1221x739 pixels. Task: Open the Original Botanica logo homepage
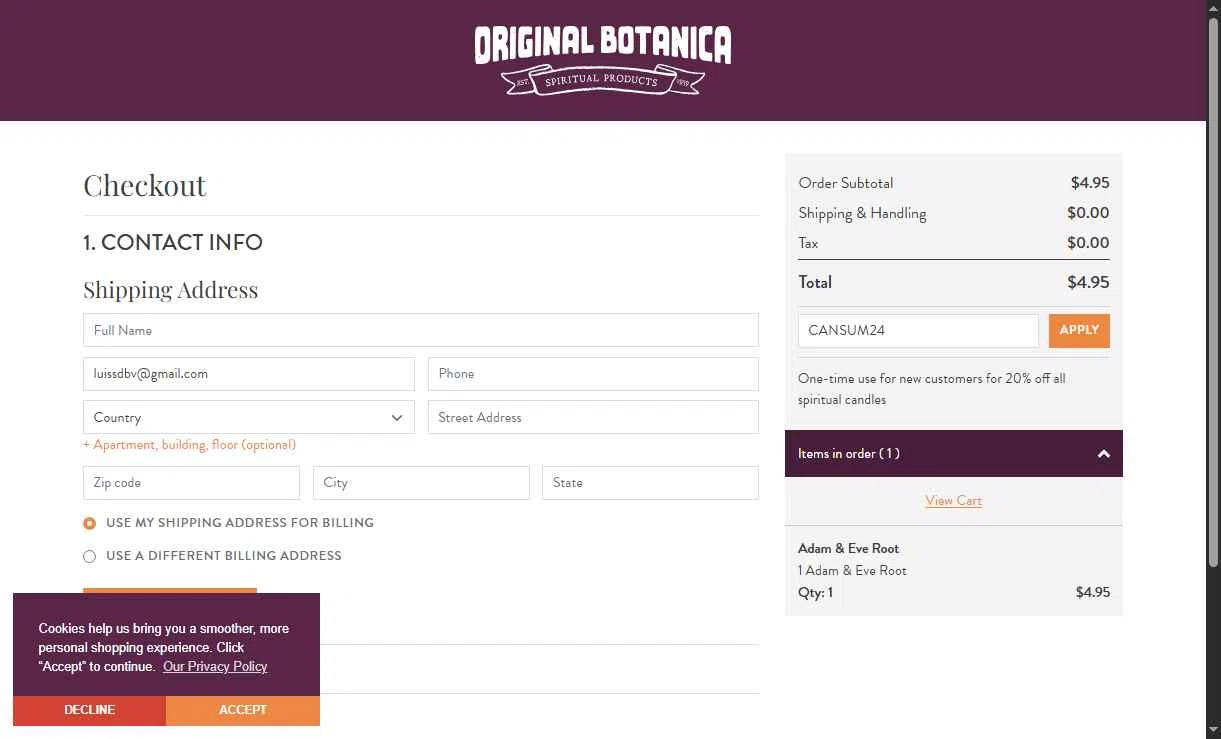603,60
